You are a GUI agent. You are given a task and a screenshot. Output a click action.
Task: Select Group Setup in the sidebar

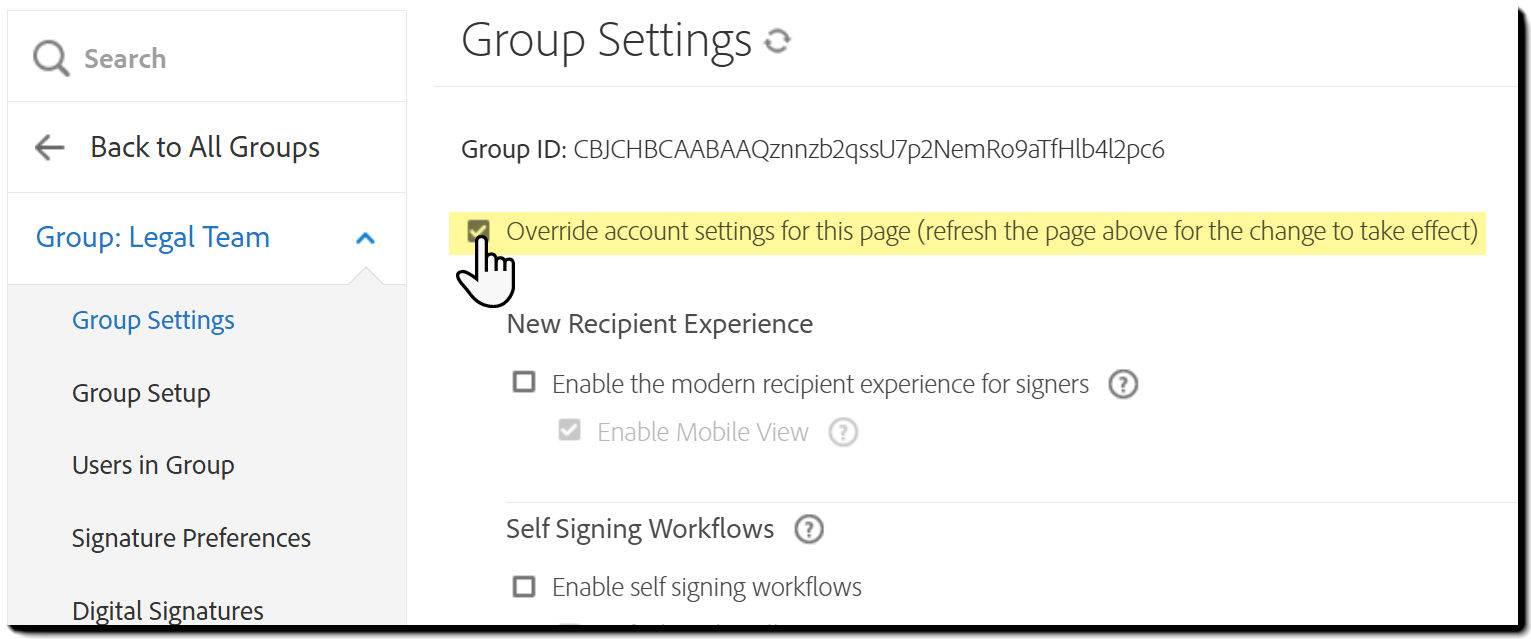[141, 393]
